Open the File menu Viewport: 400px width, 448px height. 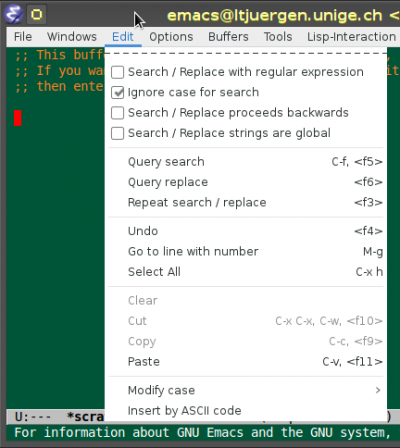pos(23,37)
